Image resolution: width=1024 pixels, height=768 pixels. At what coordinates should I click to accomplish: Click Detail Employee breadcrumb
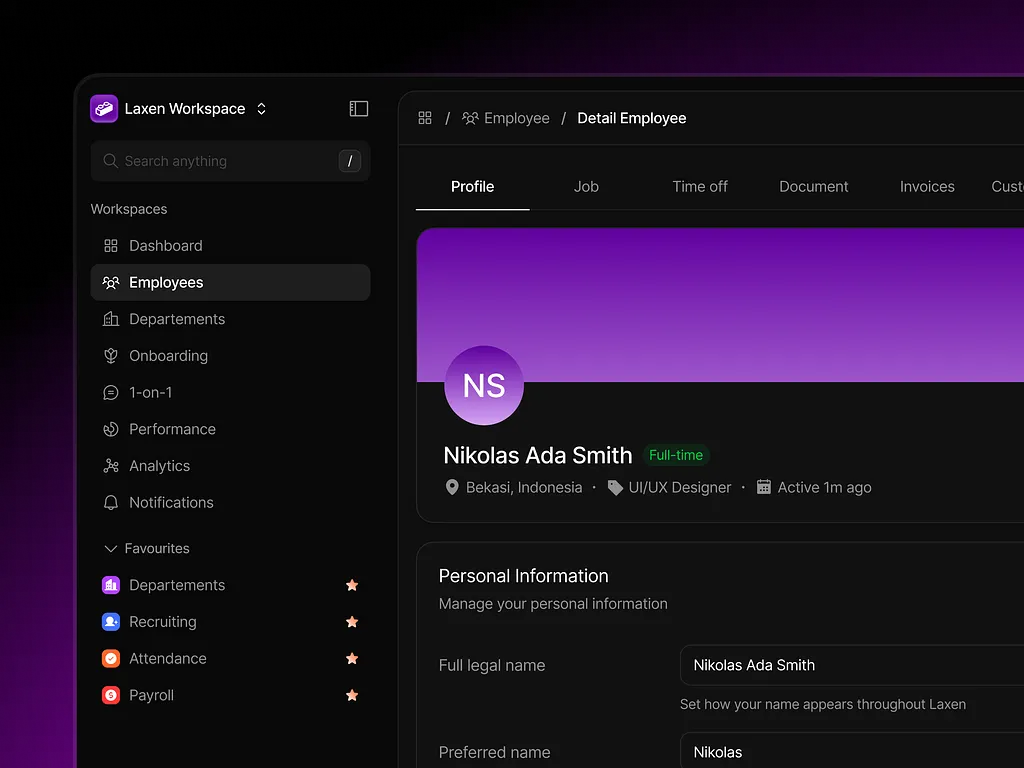click(x=632, y=118)
